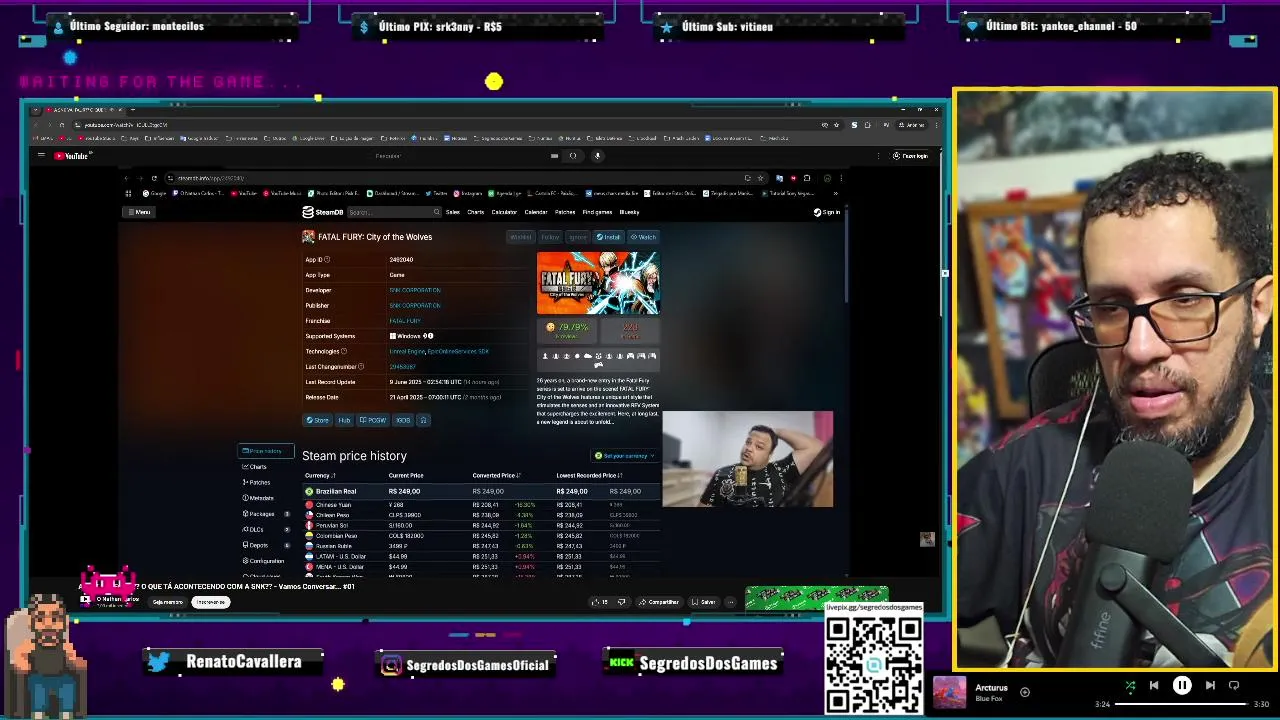The height and width of the screenshot is (720, 1280).
Task: Click the Chinese Yuan row
Action: point(482,505)
